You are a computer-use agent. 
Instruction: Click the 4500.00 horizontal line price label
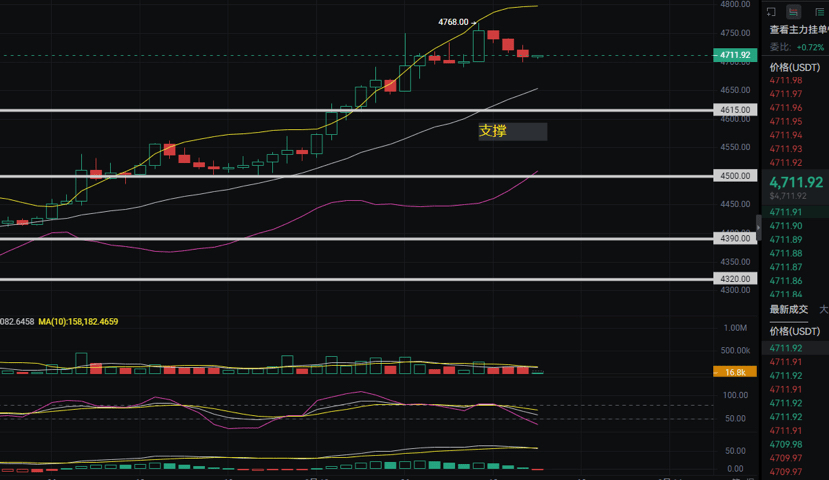(734, 176)
